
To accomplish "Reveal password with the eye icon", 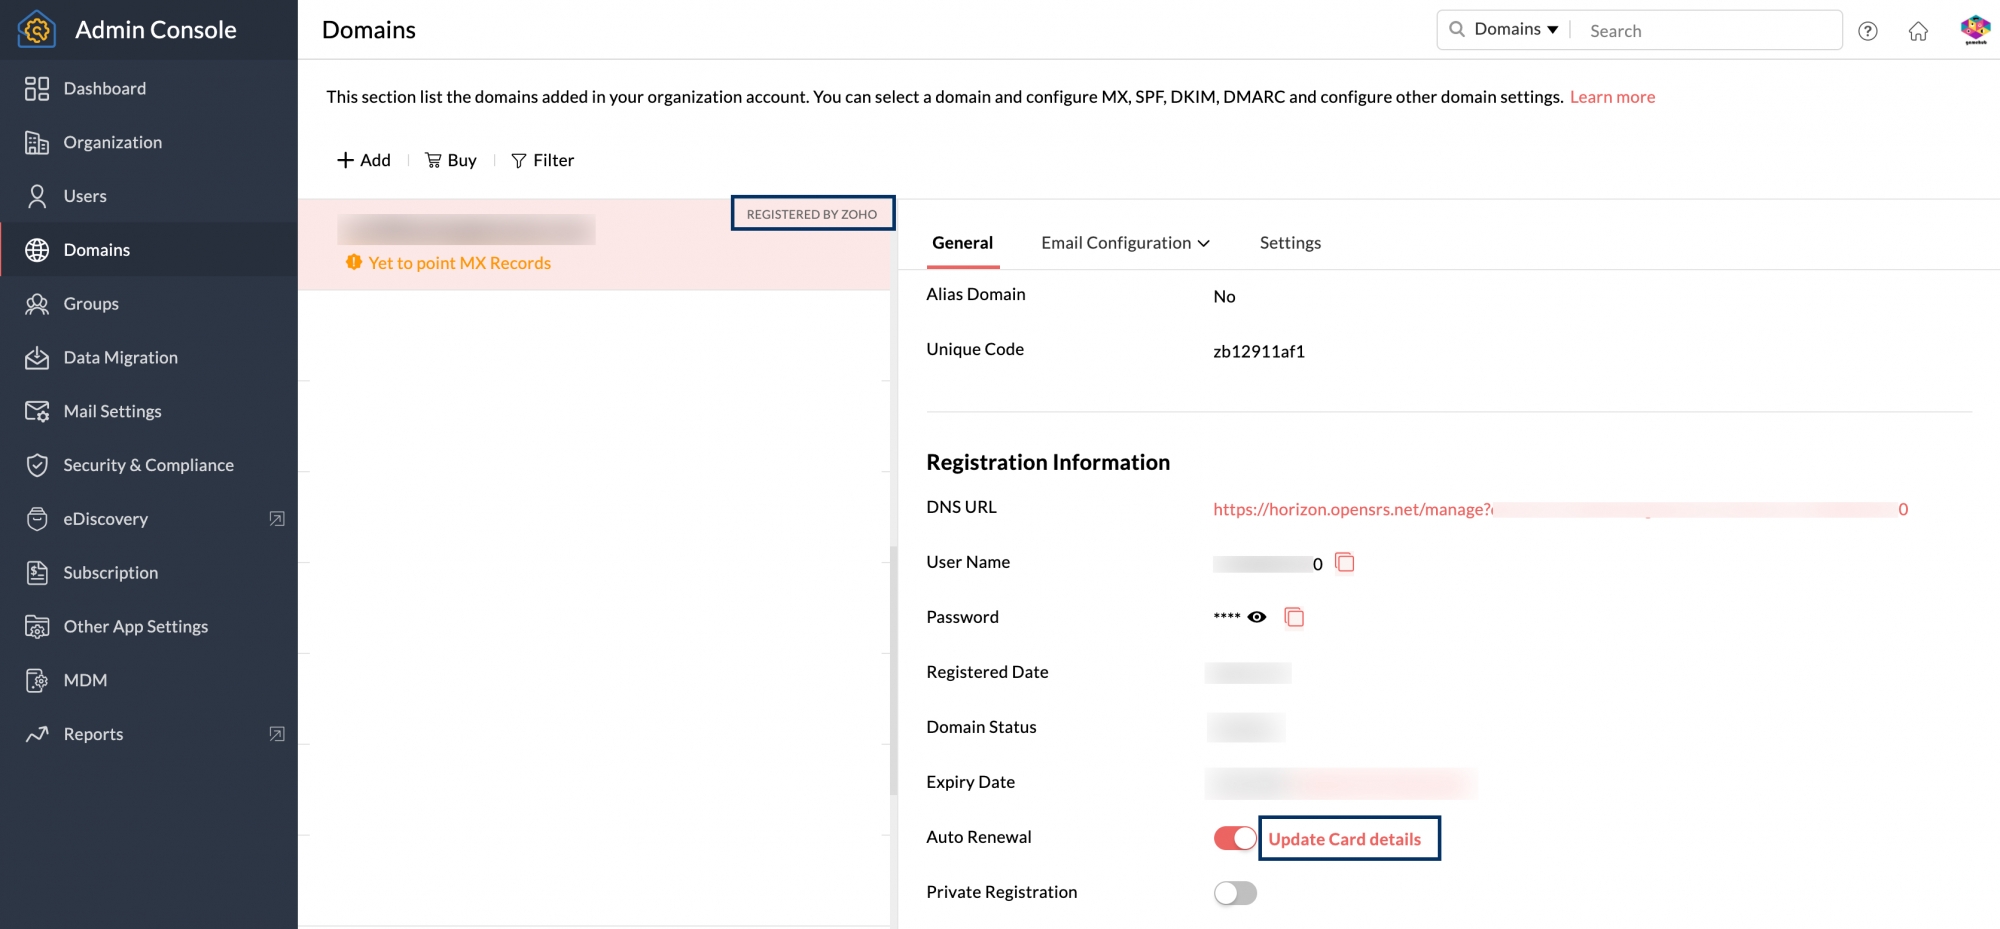I will [x=1257, y=617].
